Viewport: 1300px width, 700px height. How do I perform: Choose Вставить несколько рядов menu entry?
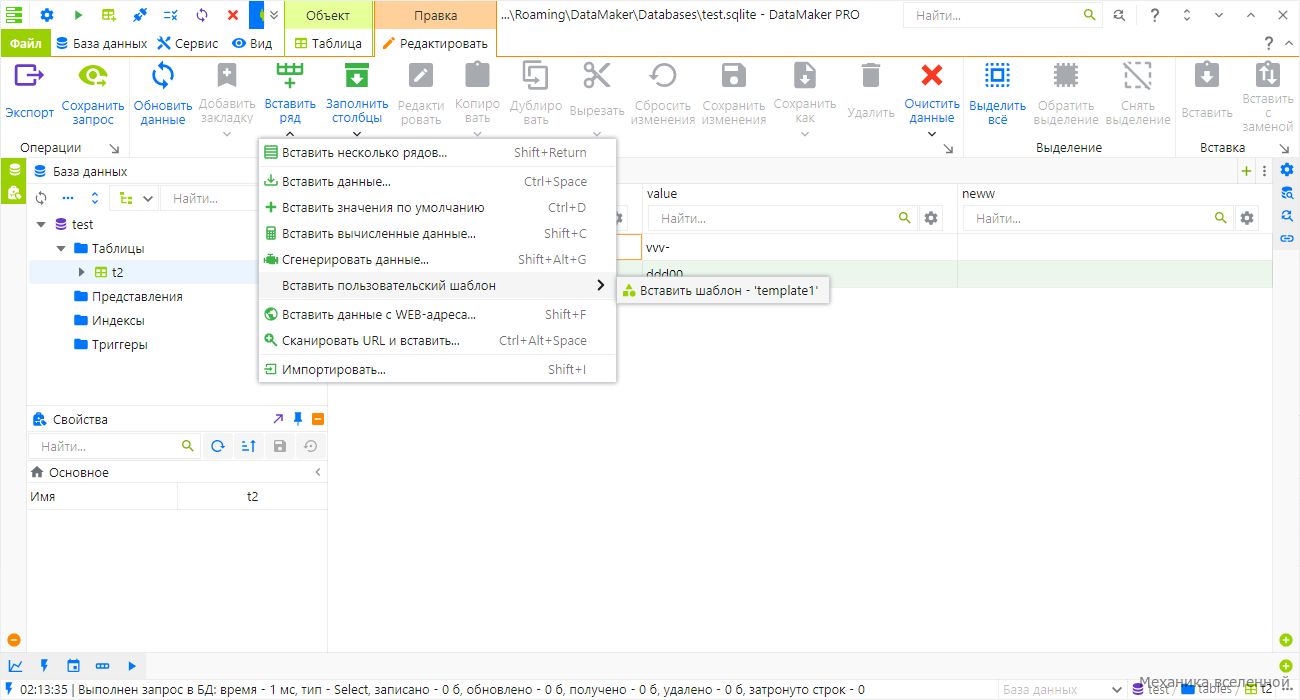(x=437, y=153)
